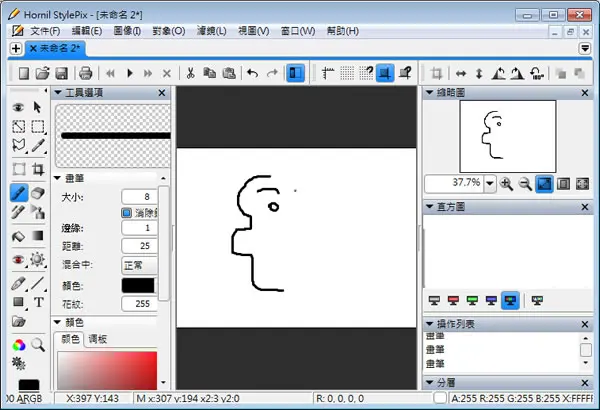Image resolution: width=600 pixels, height=410 pixels.
Task: Click the Flip Horizontal icon
Action: click(x=461, y=73)
